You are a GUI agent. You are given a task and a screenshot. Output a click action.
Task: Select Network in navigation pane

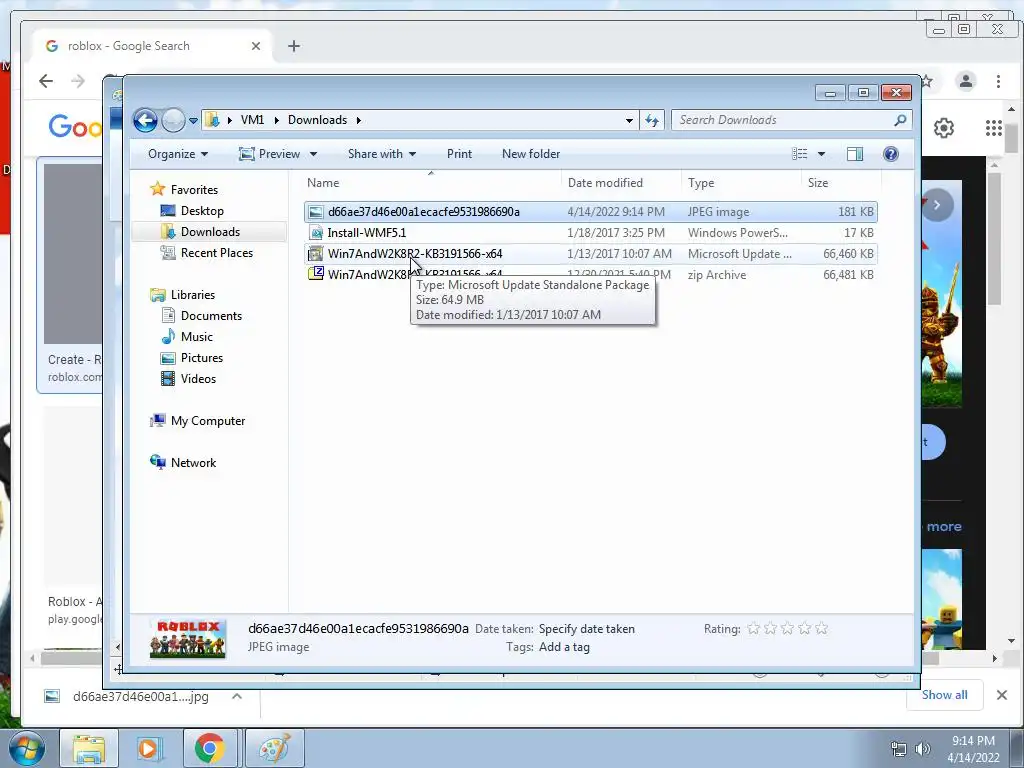[183, 462]
